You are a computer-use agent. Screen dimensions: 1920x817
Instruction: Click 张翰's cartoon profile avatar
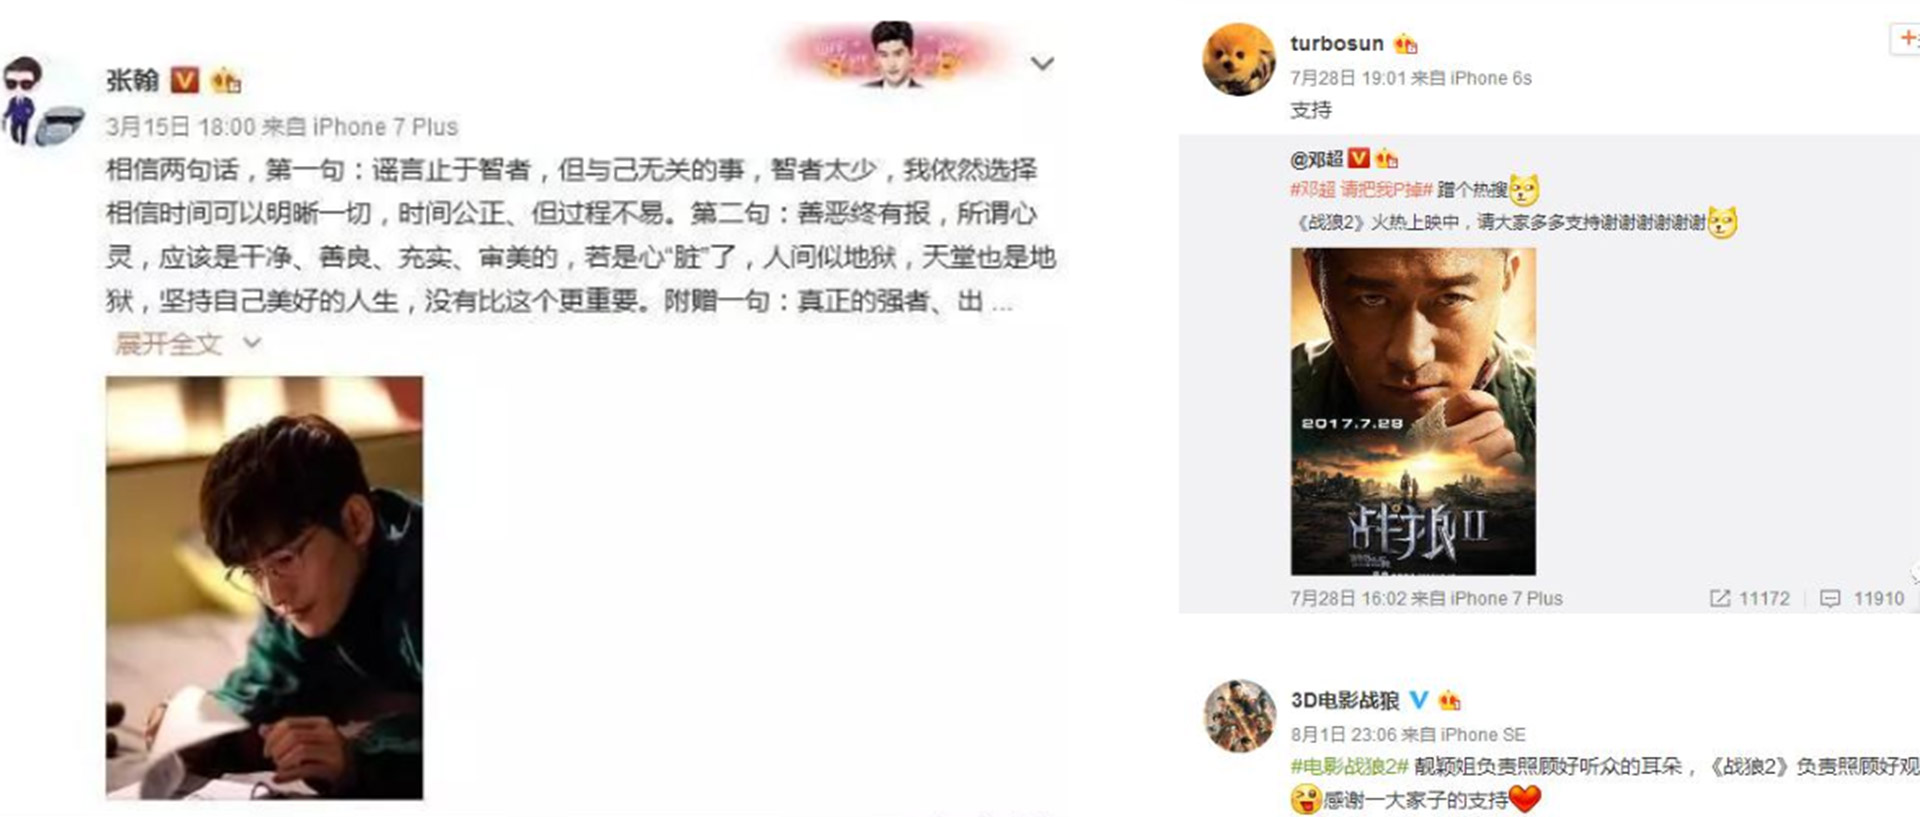(40, 101)
